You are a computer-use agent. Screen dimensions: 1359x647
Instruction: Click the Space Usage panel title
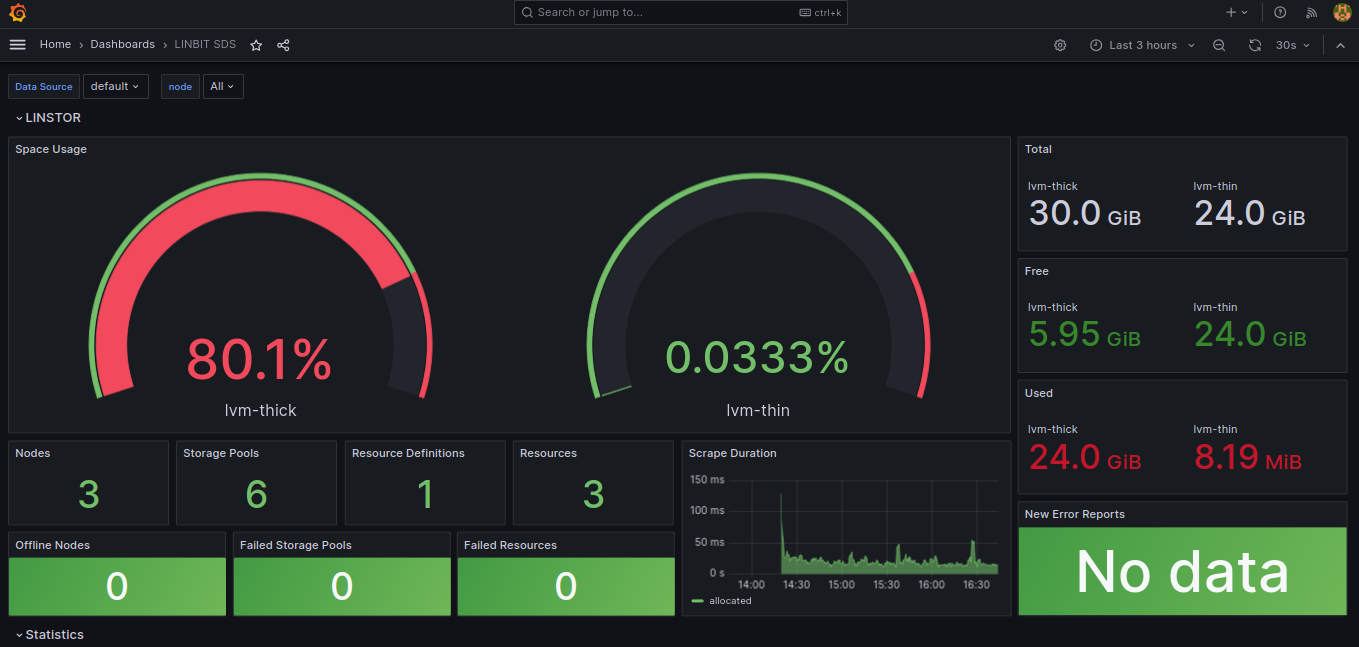click(x=51, y=149)
